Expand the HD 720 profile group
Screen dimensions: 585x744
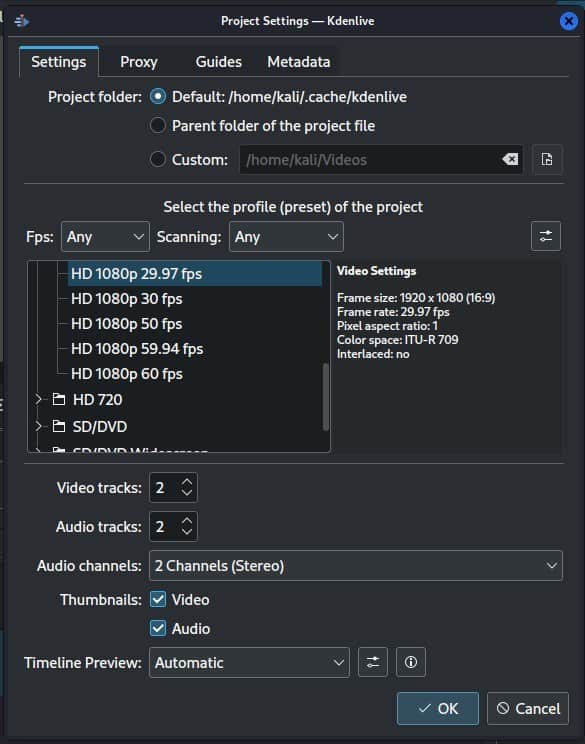click(x=38, y=399)
